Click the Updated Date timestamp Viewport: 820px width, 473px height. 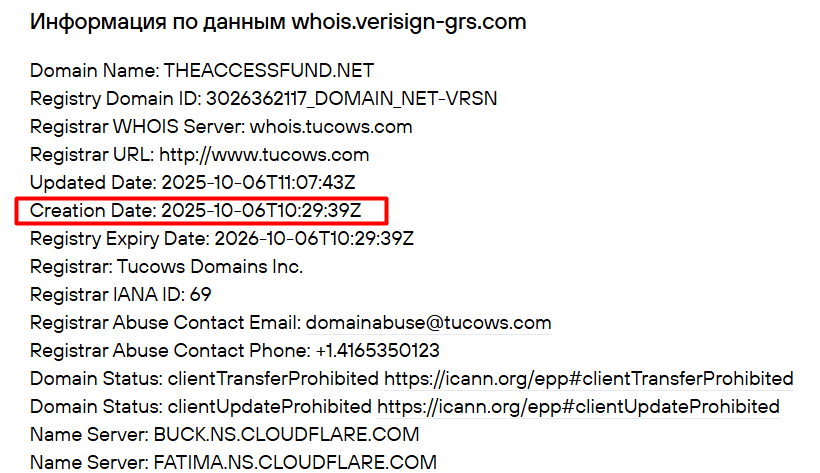coord(258,183)
